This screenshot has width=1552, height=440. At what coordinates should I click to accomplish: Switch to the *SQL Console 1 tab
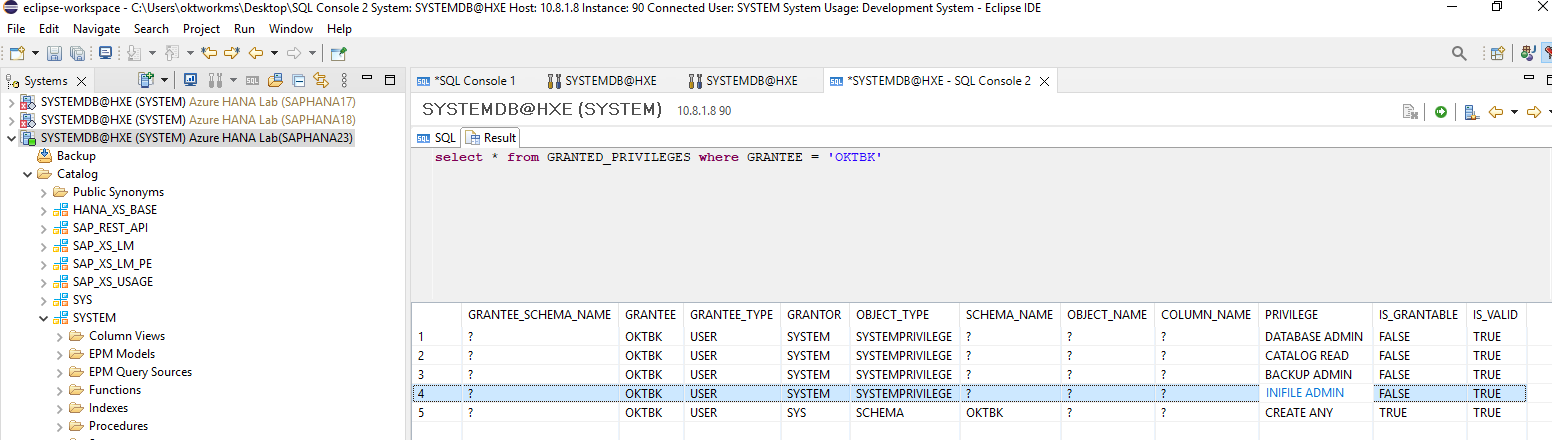pos(466,81)
